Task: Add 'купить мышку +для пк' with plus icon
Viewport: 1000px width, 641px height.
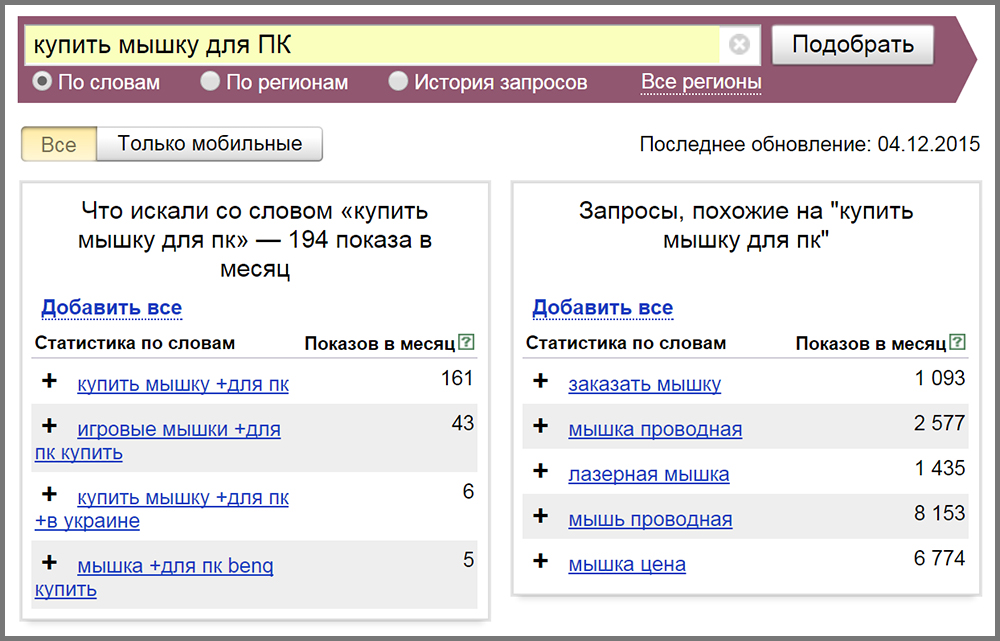Action: point(50,381)
